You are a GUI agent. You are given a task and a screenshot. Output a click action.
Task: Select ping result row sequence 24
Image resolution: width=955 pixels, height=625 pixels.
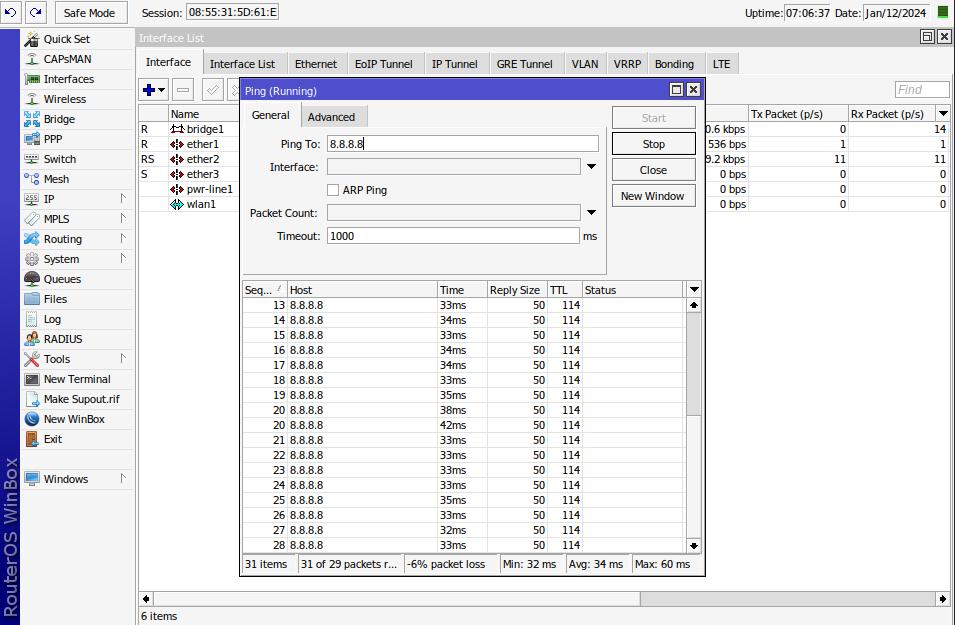click(463, 486)
